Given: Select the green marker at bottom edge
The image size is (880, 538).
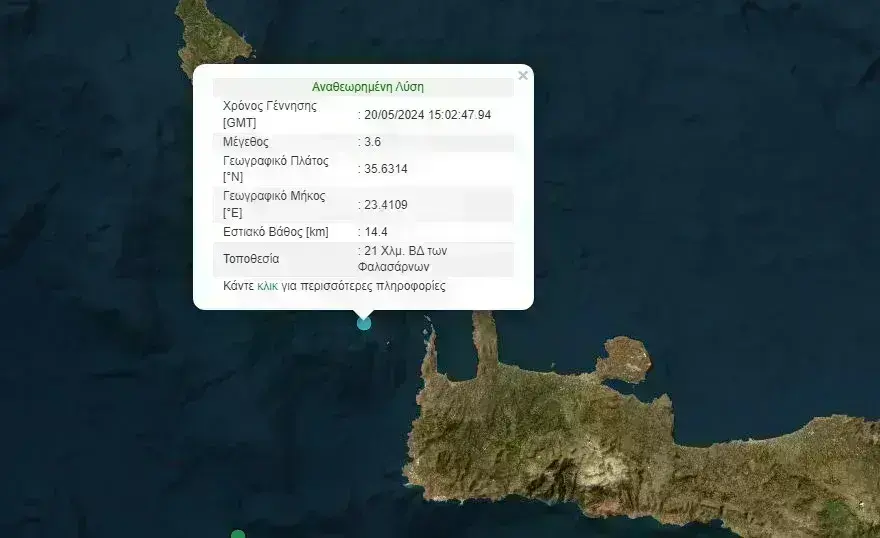Looking at the screenshot, I should 238,535.
